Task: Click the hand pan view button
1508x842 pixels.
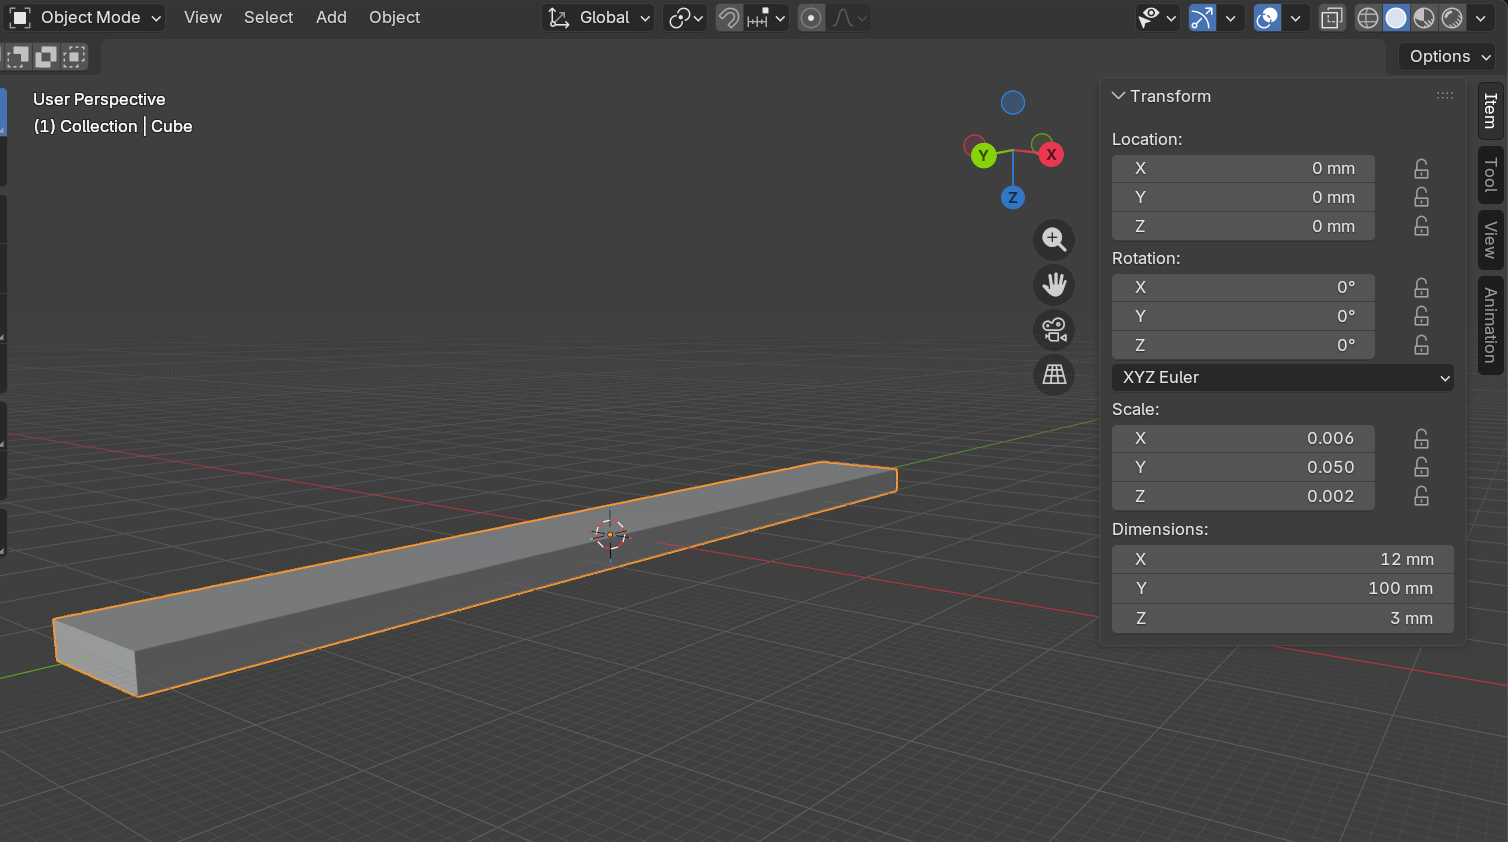Action: [x=1054, y=285]
